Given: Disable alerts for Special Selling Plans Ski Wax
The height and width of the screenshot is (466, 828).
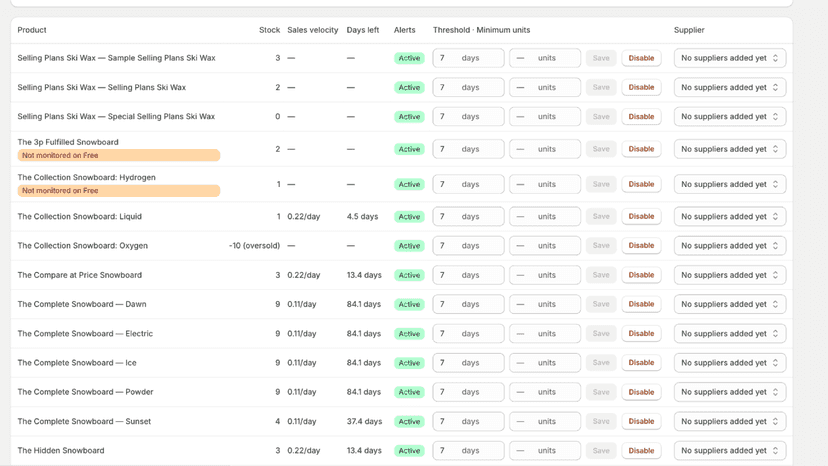Looking at the screenshot, I should 641,117.
